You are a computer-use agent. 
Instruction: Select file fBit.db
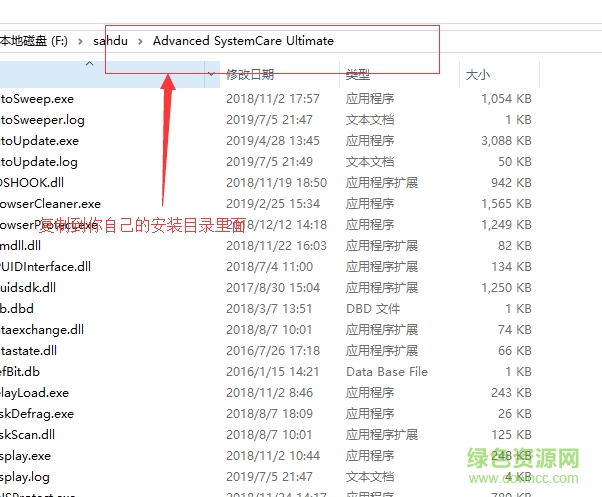click(20, 372)
